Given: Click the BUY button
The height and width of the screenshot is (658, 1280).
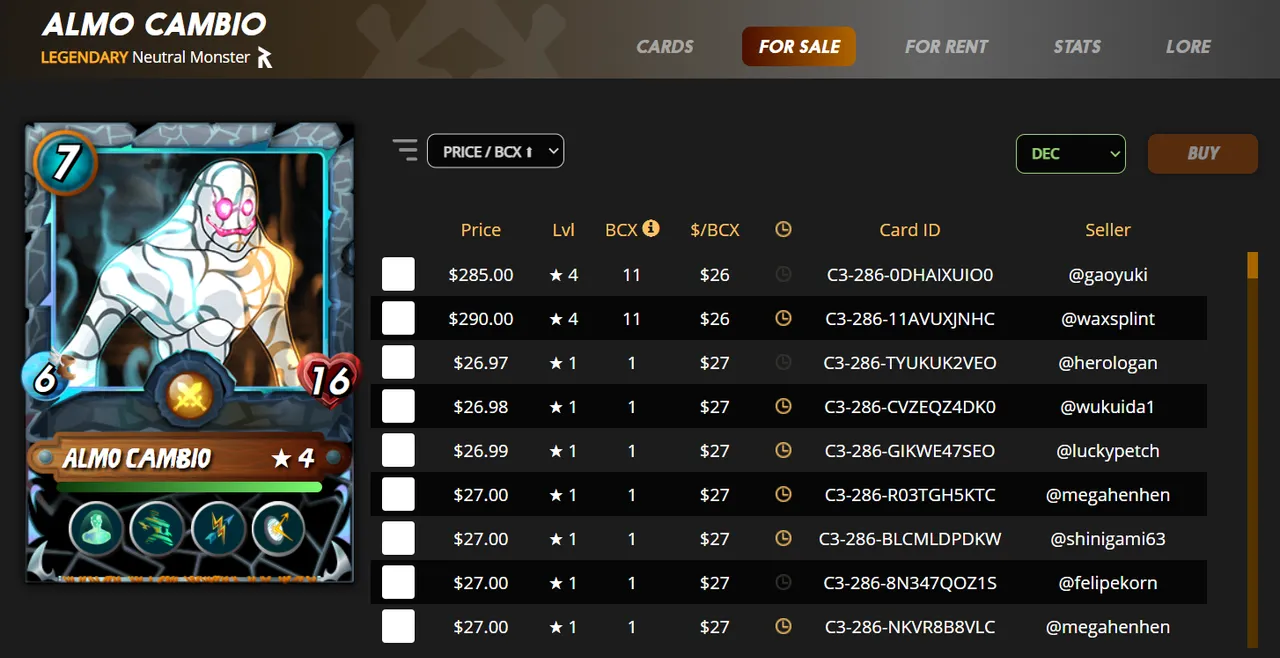Looking at the screenshot, I should click(1203, 153).
